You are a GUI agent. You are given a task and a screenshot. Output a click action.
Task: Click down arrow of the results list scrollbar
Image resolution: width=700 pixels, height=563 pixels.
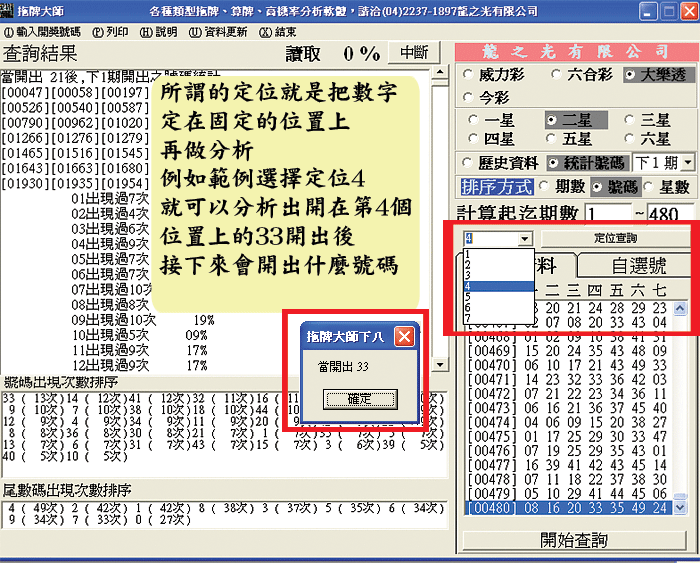(440, 365)
